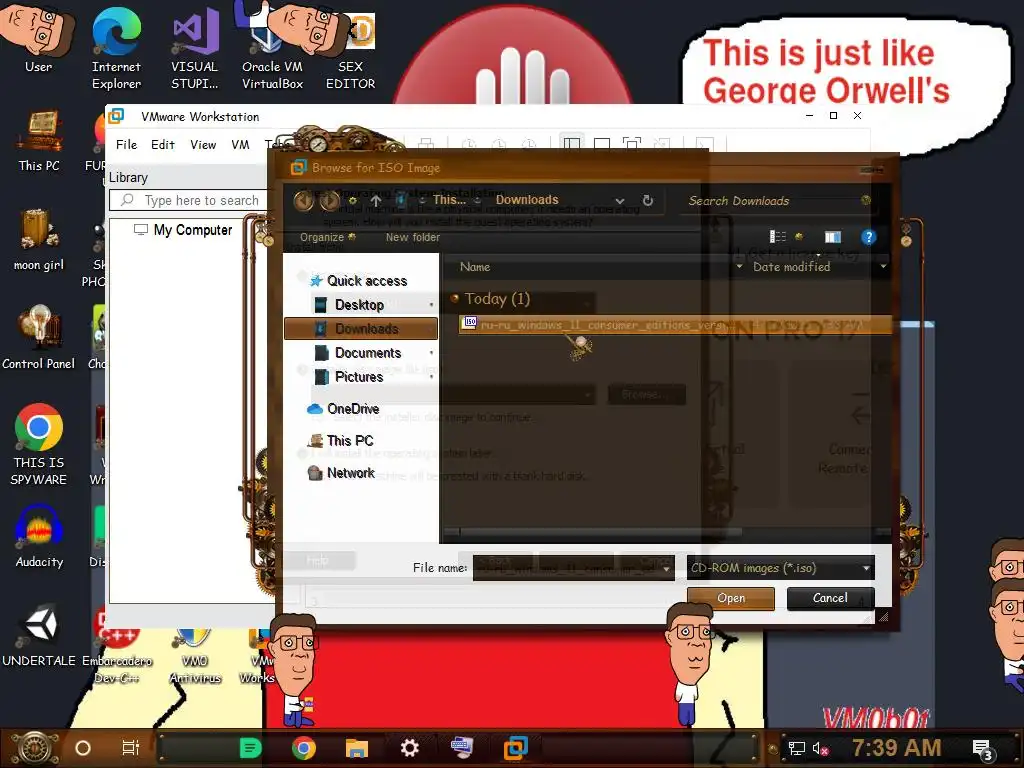Screen dimensions: 1024x768
Task: Cancel the Browse for ISO Image dialog
Action: tap(830, 598)
